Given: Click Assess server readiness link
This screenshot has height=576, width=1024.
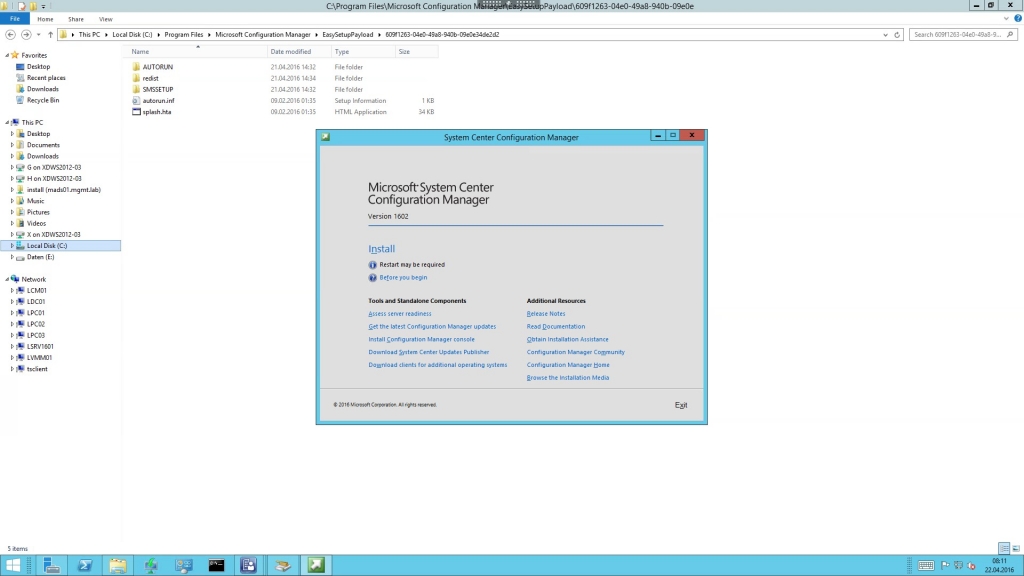Looking at the screenshot, I should [400, 314].
